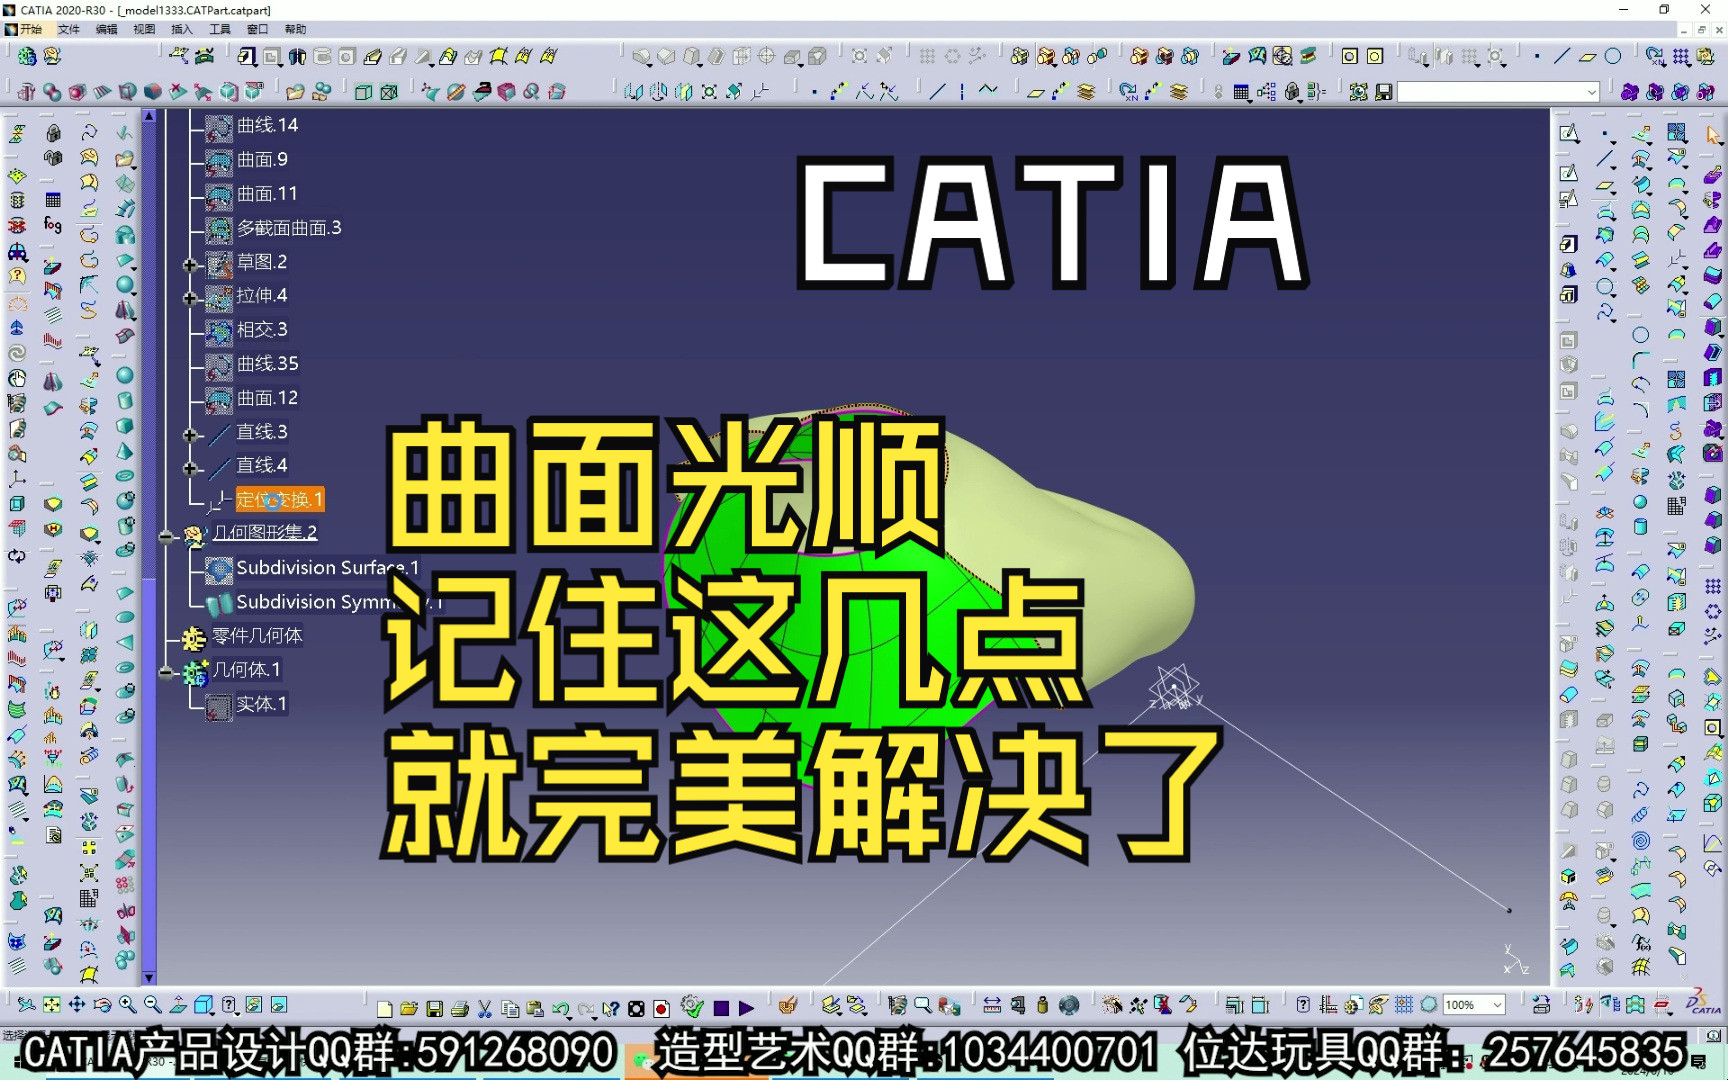The height and width of the screenshot is (1080, 1728).
Task: Open the 视图 (View) menu
Action: (144, 29)
